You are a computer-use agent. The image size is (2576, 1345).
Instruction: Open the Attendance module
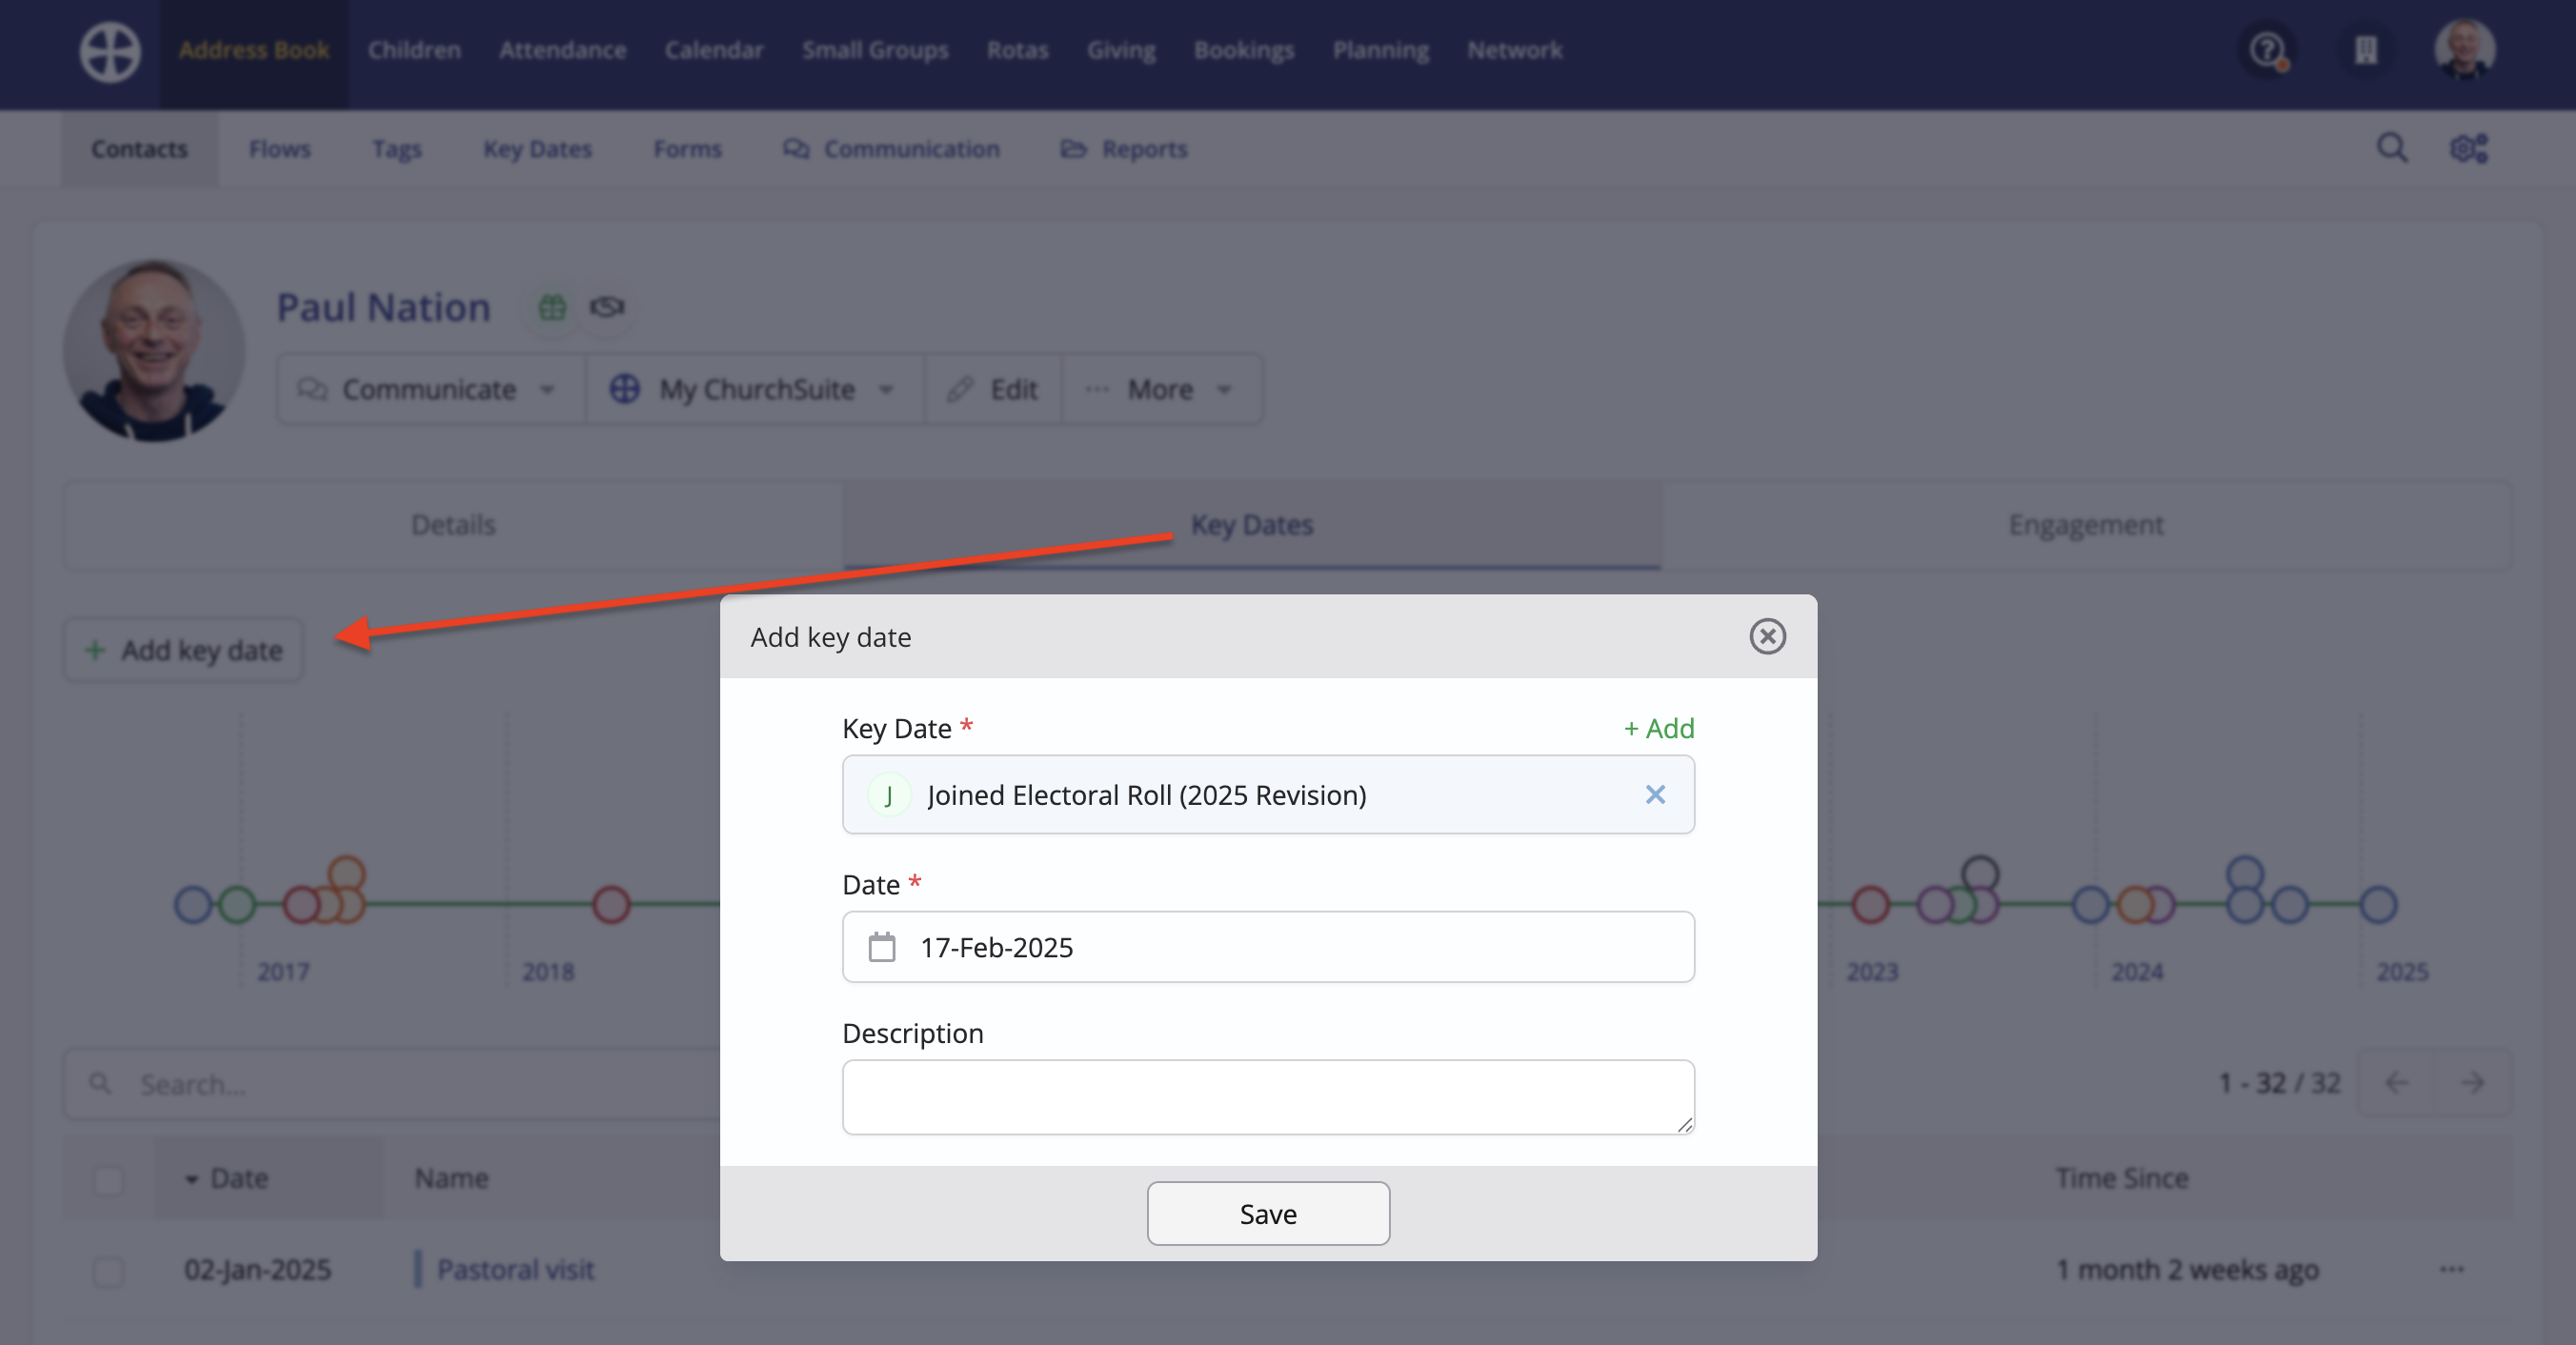[563, 50]
